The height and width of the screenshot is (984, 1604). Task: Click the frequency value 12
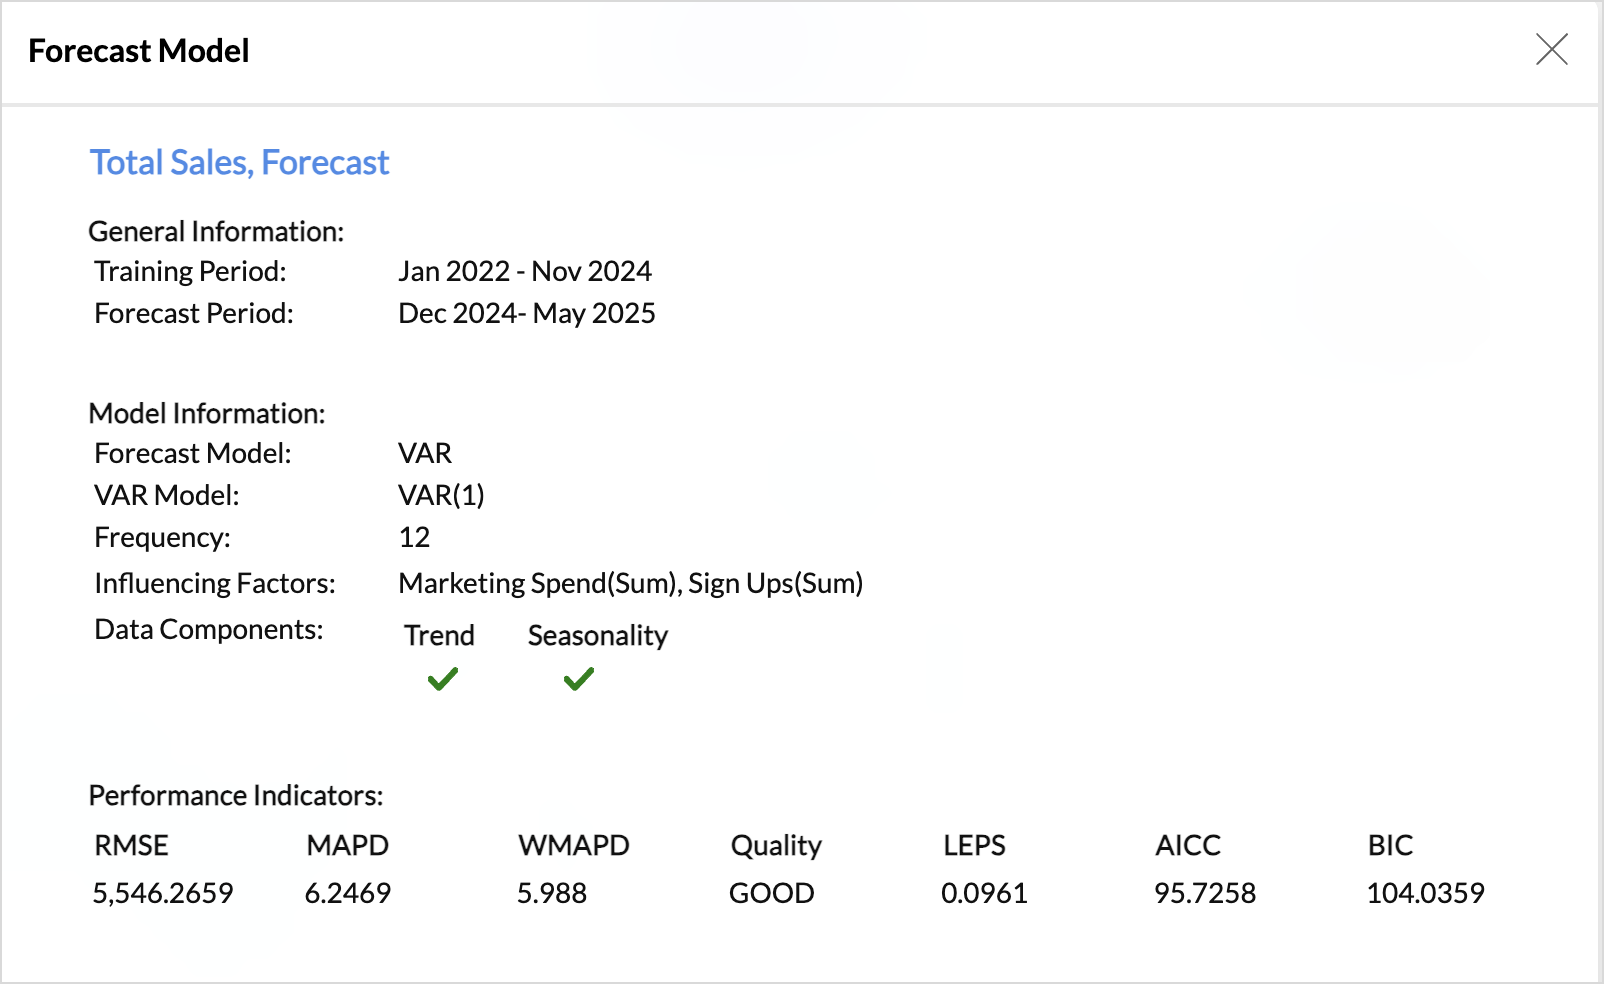[x=414, y=537]
